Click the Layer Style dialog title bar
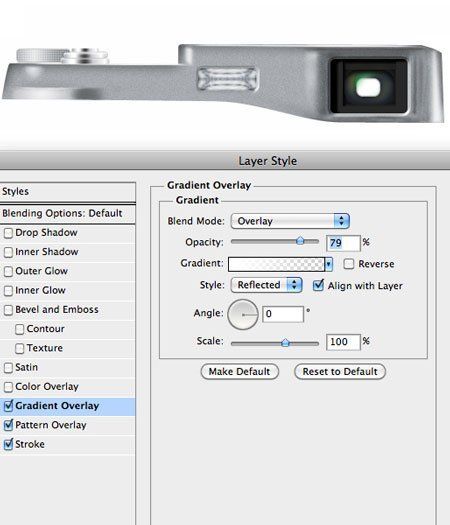The height and width of the screenshot is (525, 450). 225,161
